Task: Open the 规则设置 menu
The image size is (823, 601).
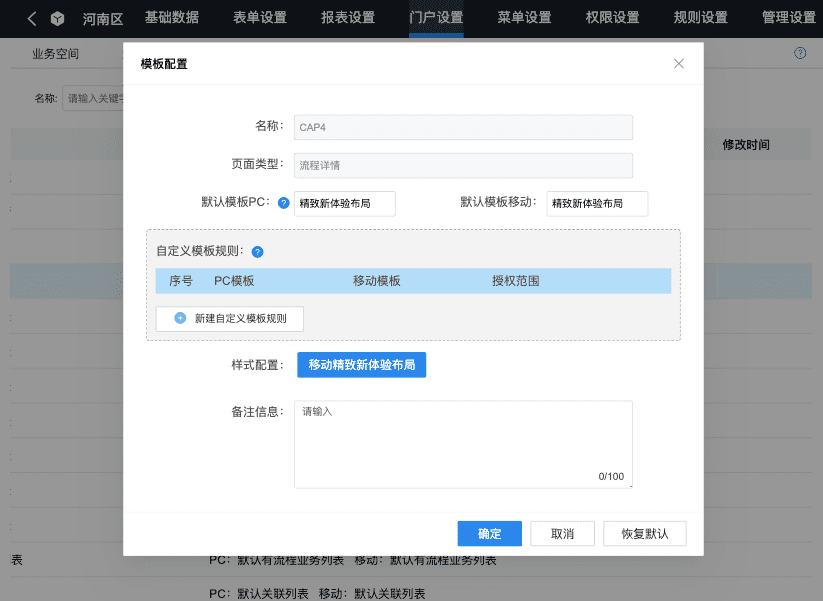Action: tap(701, 18)
